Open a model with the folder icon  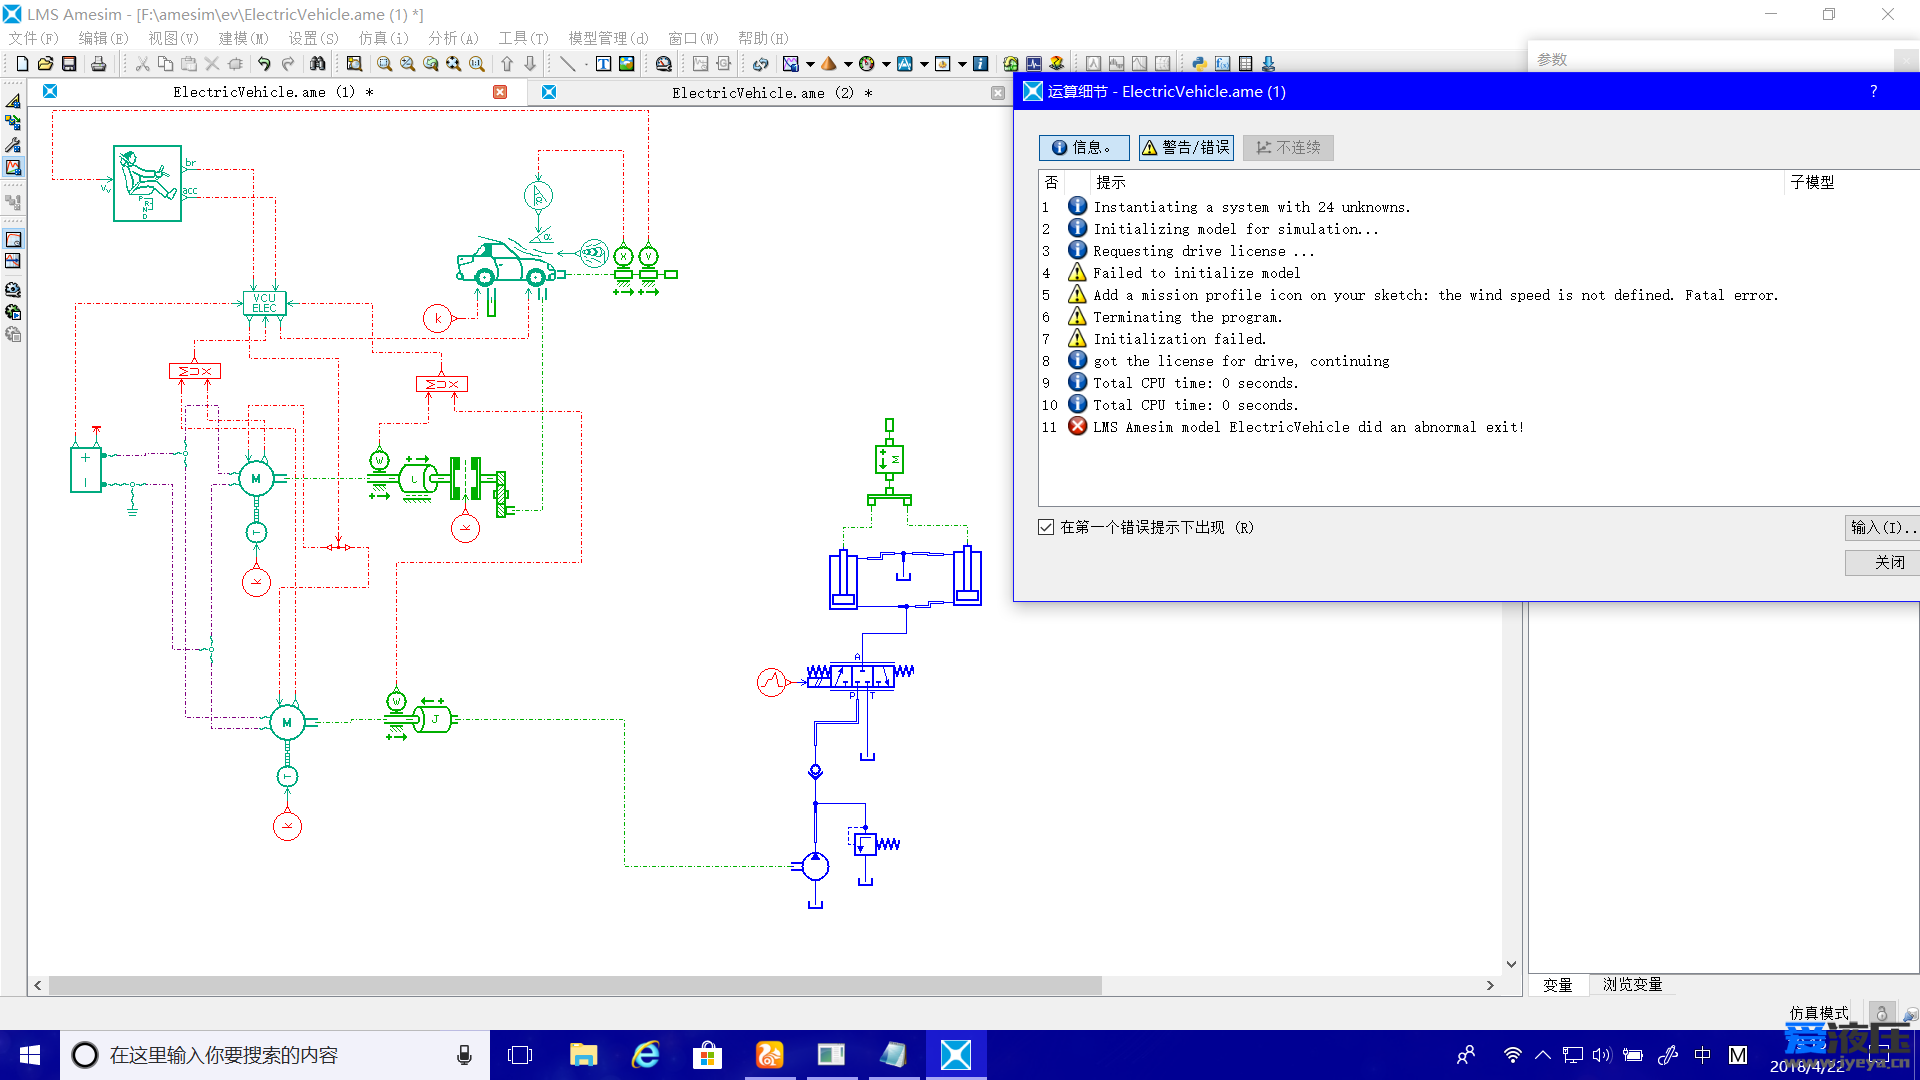[45, 64]
